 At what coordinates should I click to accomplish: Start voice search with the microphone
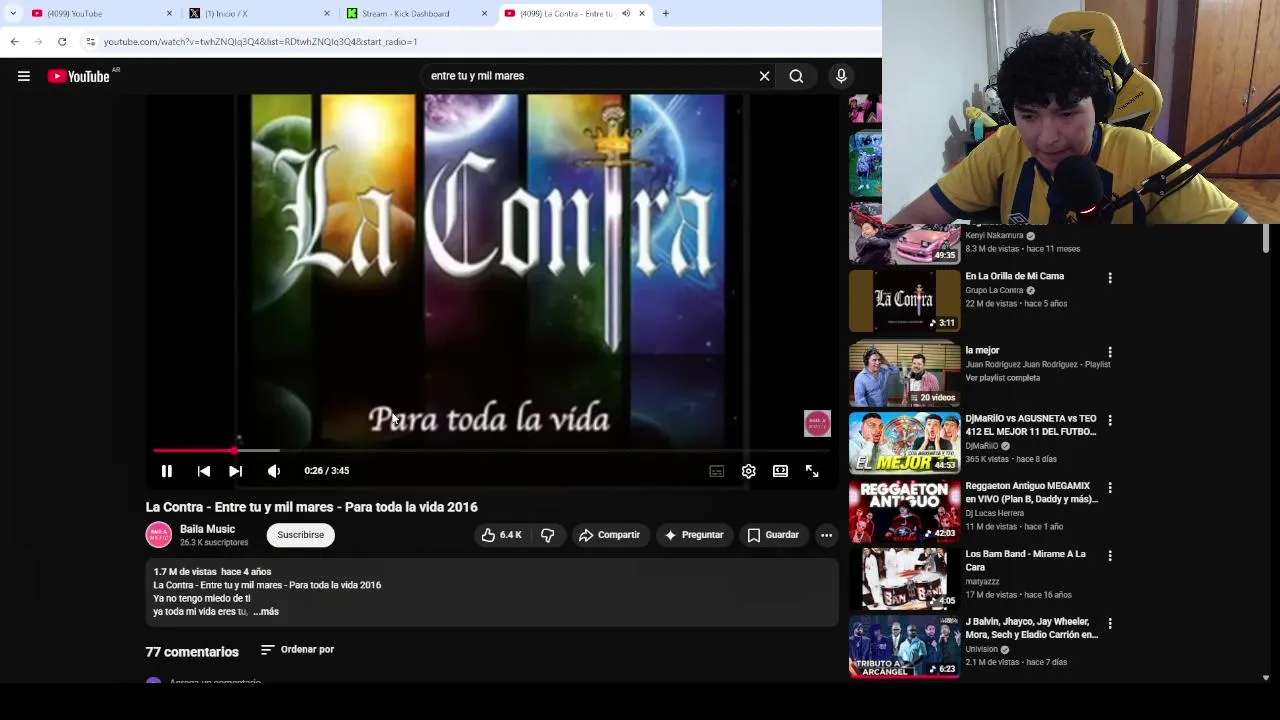pos(841,76)
